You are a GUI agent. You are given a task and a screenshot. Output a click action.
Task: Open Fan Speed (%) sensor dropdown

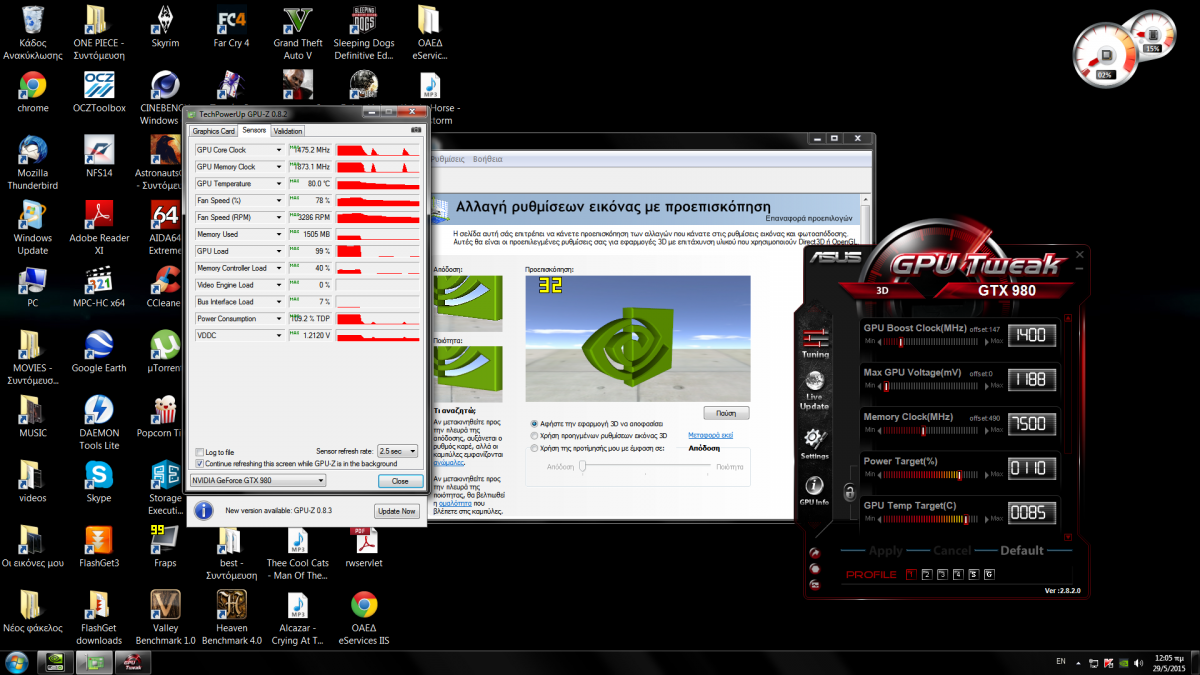pyautogui.click(x=278, y=201)
